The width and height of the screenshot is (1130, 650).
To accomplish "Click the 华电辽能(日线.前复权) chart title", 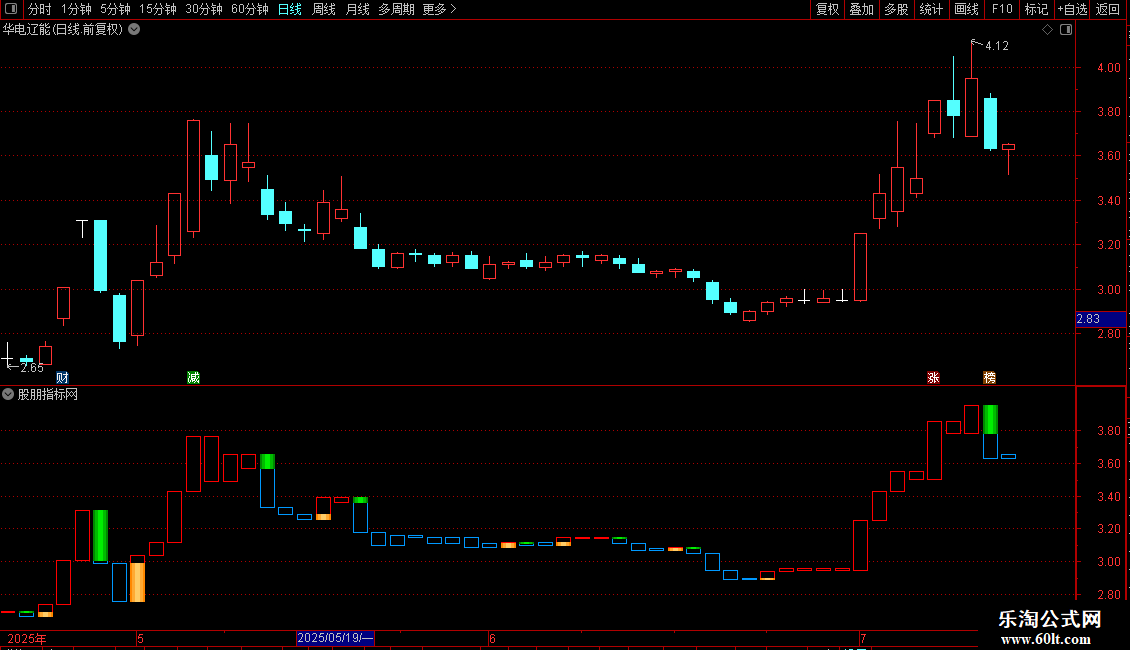I will [63, 30].
